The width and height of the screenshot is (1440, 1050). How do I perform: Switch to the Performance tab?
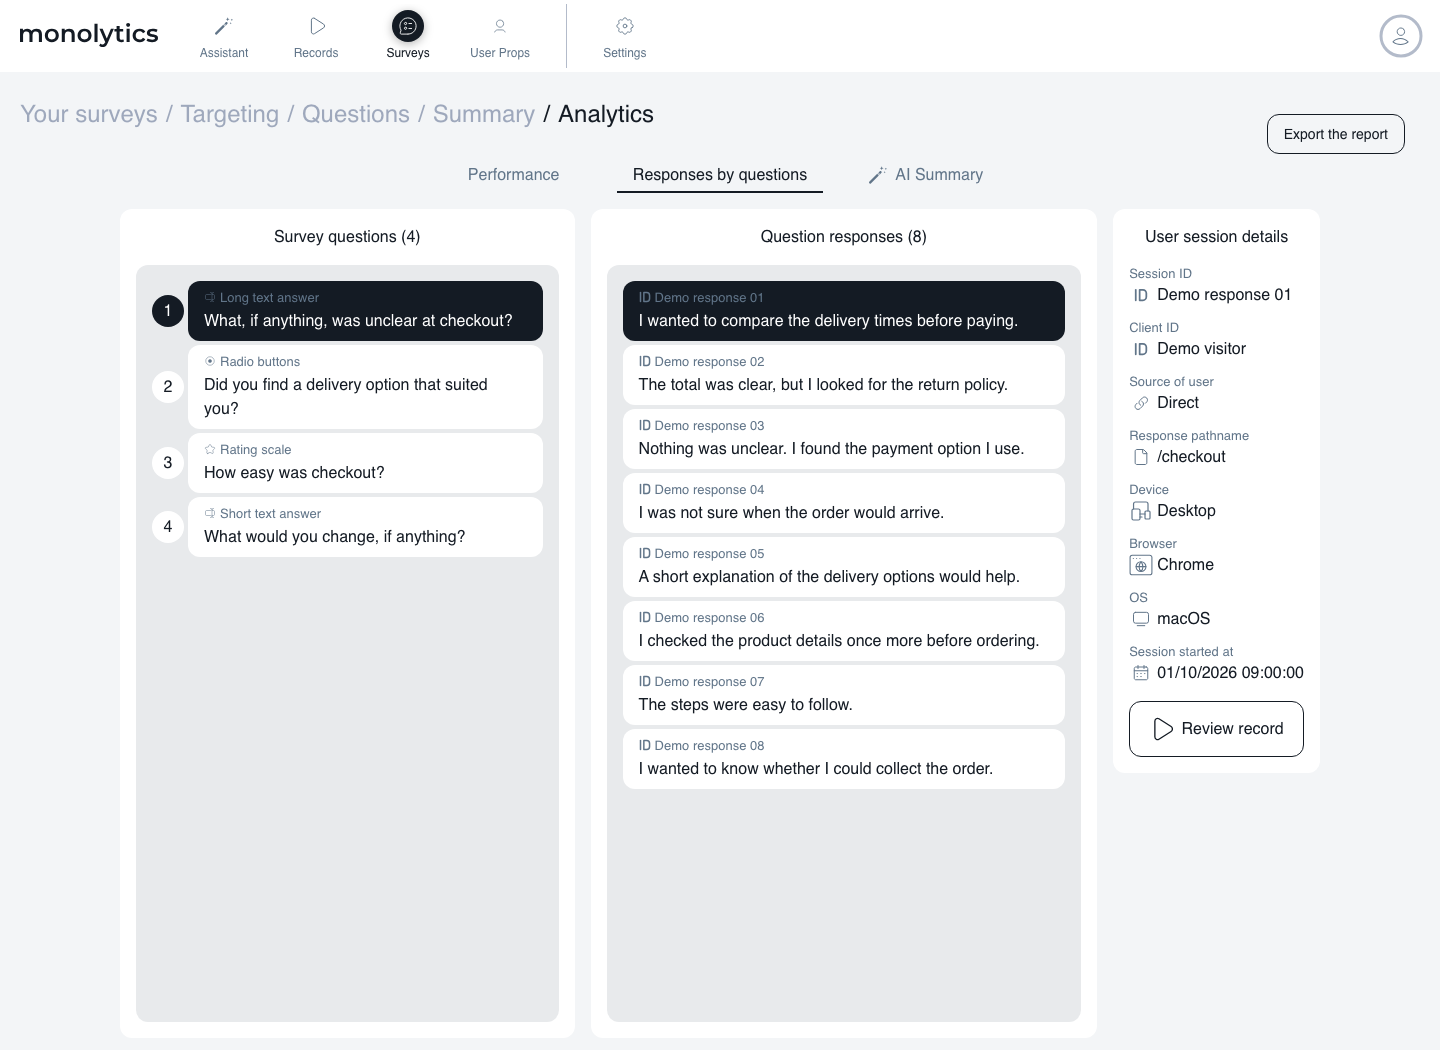[513, 174]
